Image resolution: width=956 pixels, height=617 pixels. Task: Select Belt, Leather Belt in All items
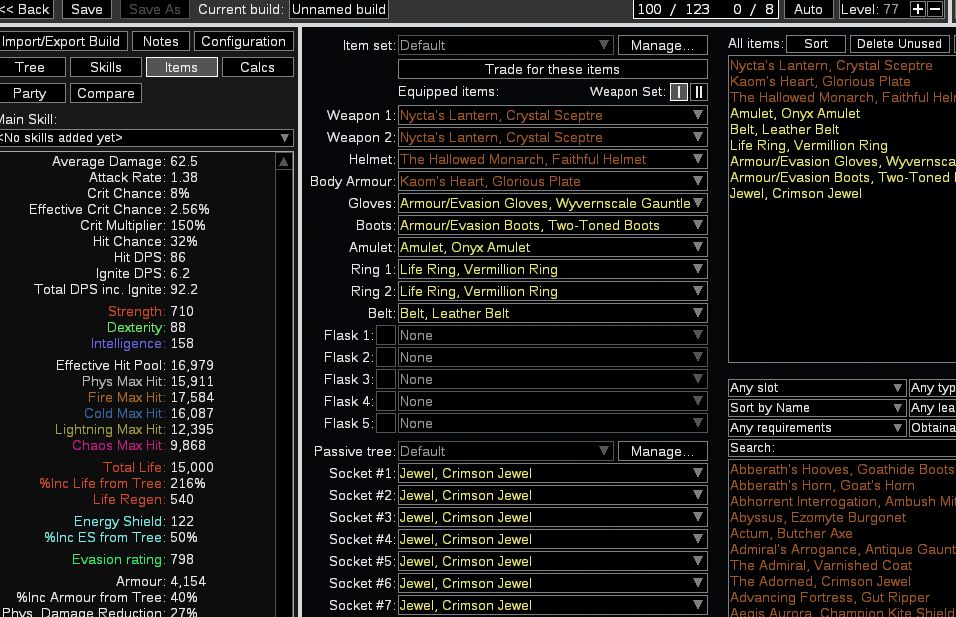coord(785,129)
